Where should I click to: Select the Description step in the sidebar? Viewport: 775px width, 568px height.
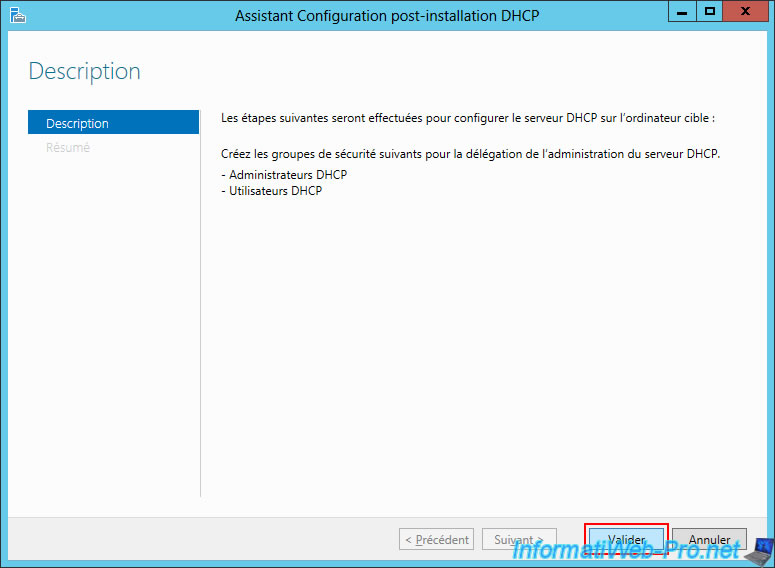click(113, 123)
